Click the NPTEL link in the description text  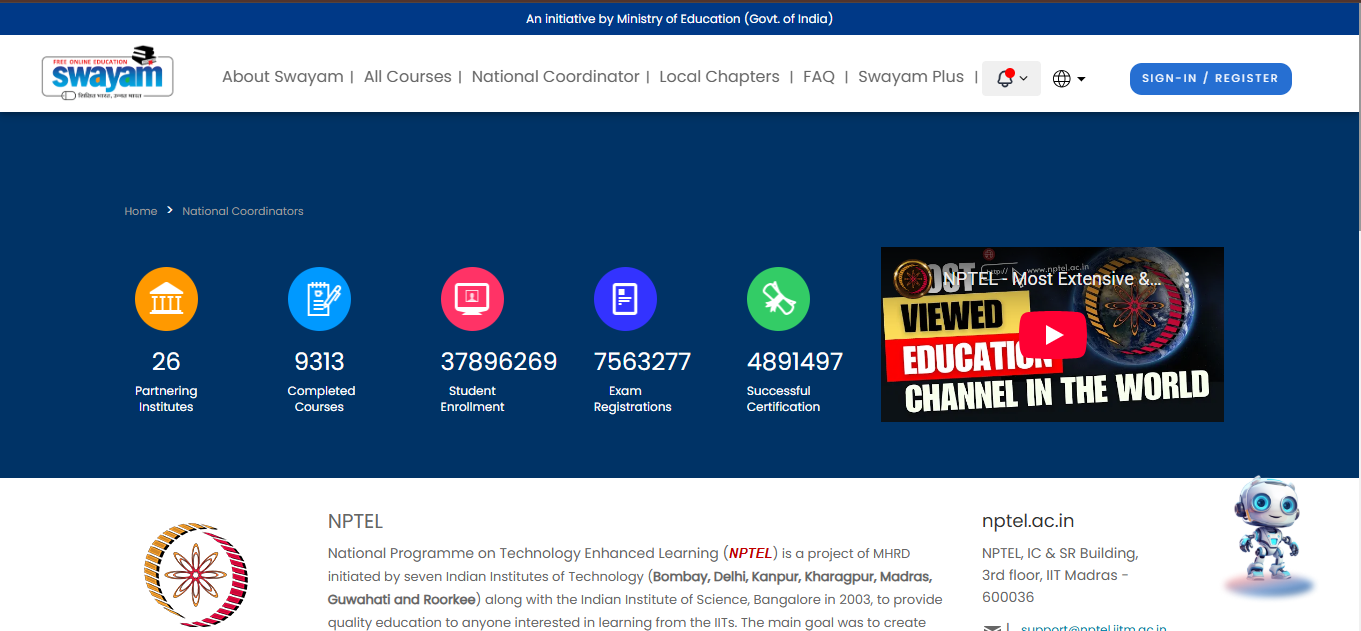tap(748, 553)
